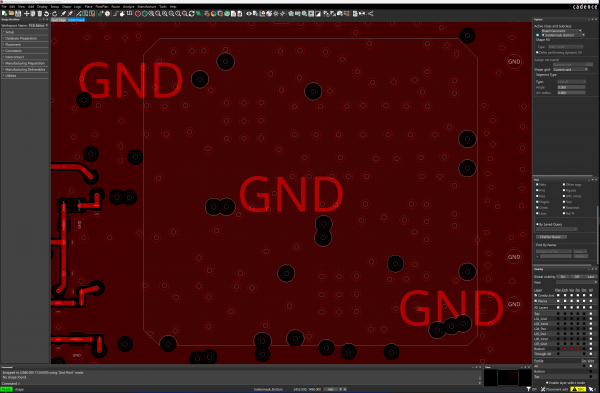
Task: Open the Soldermask Bottom subclass dropdown
Action: tap(563, 35)
